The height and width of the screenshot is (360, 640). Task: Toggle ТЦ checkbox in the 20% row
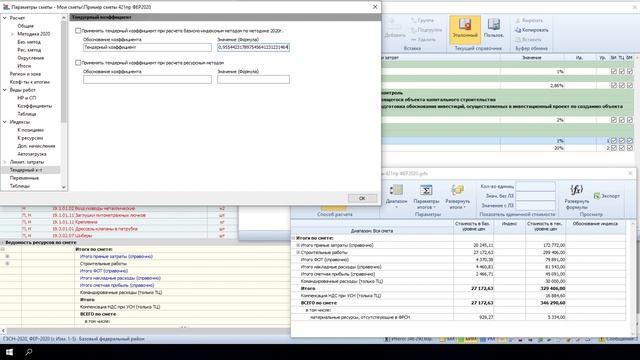point(622,148)
